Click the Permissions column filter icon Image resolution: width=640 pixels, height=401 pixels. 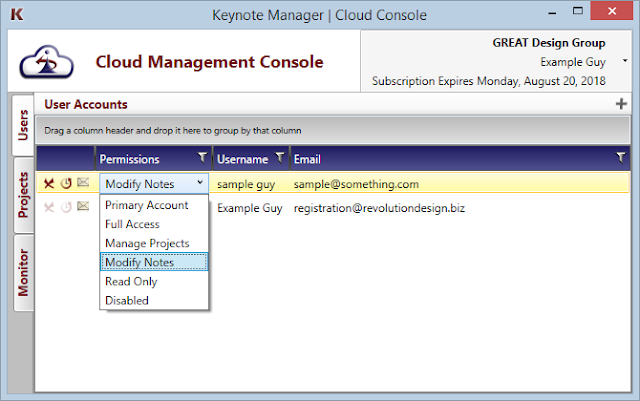[203, 158]
